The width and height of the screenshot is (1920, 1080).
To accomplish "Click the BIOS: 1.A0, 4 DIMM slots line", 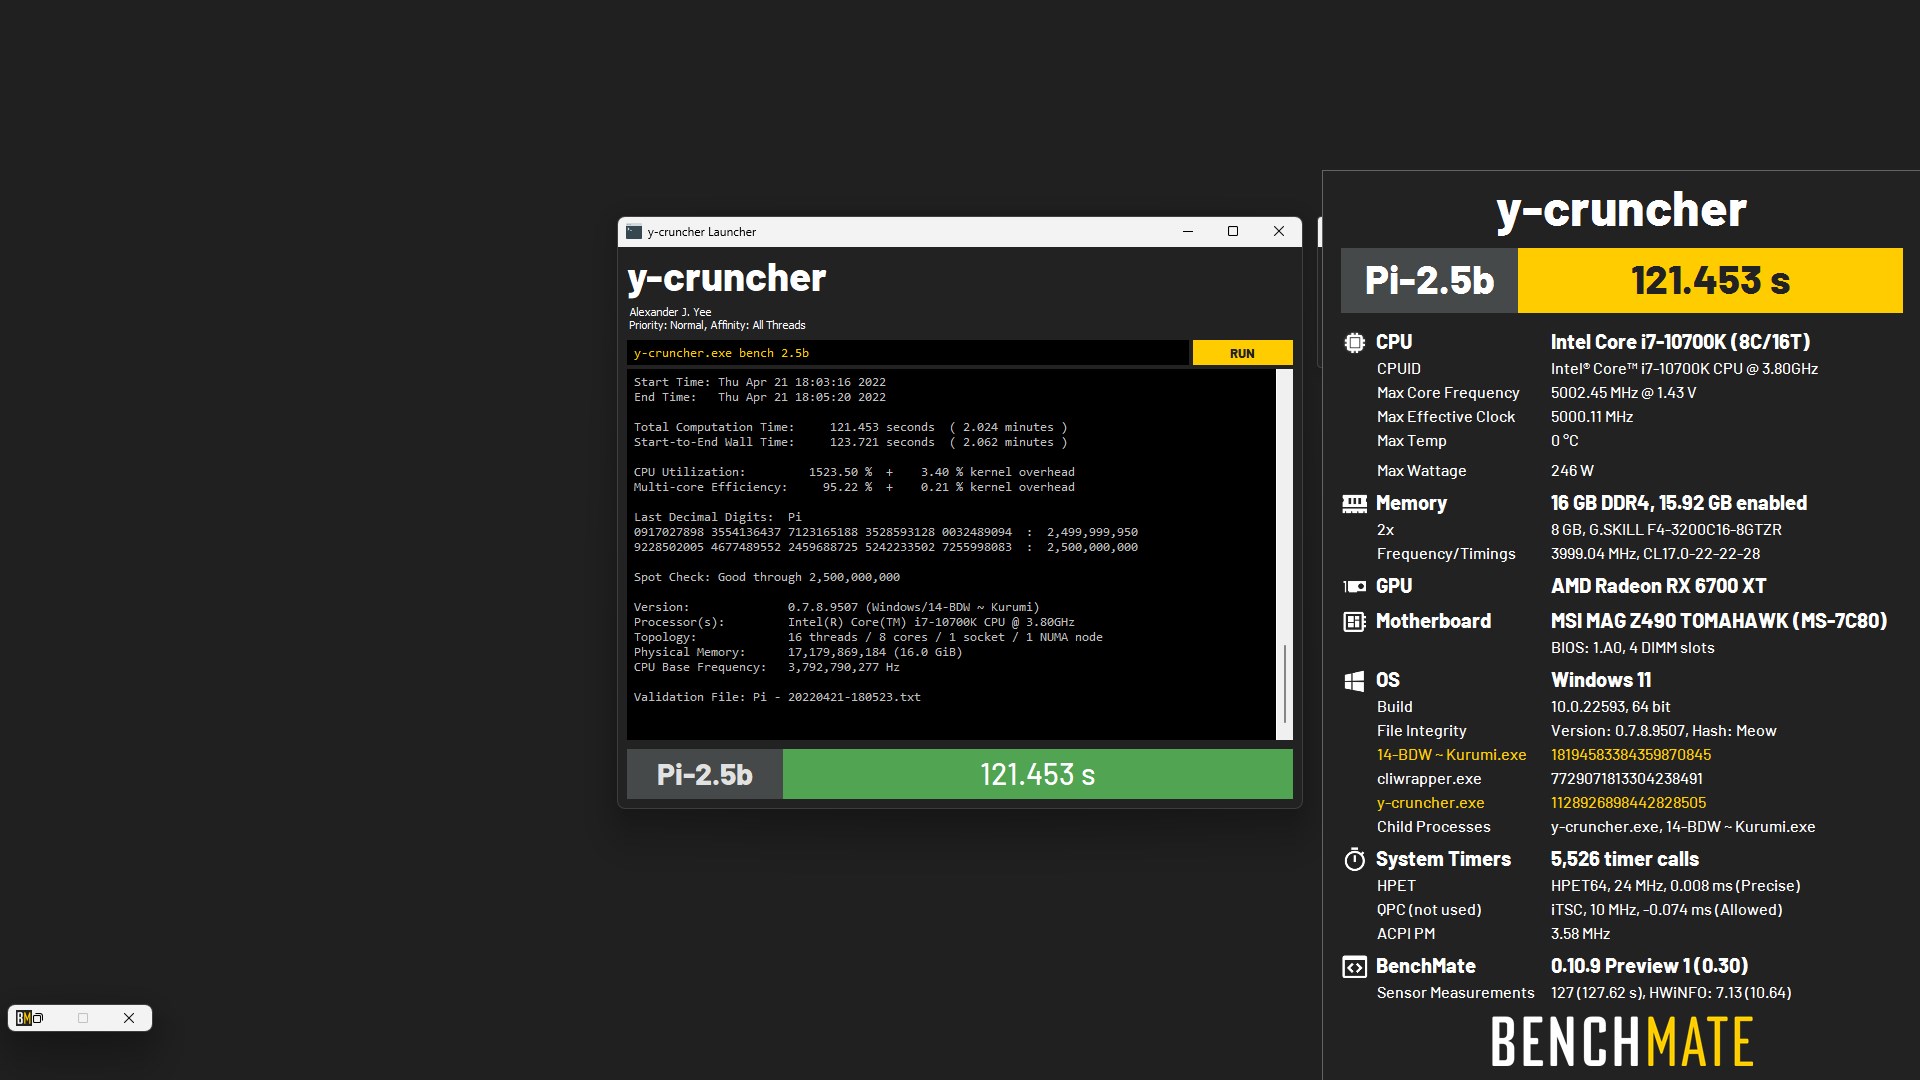I will coord(1632,648).
